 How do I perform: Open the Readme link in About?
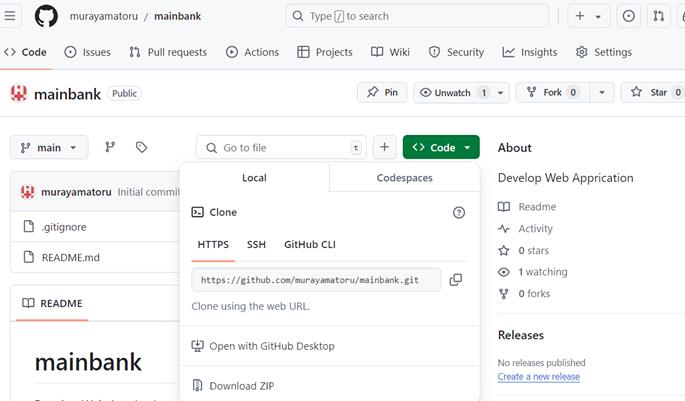[527, 207]
